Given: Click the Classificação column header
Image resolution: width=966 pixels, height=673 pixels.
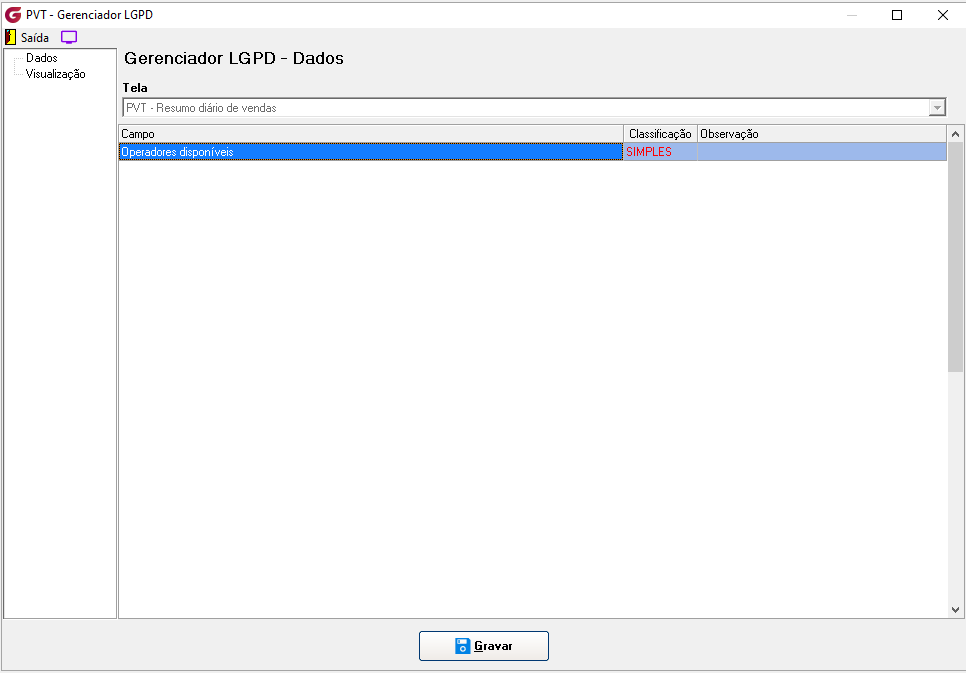Looking at the screenshot, I should [x=660, y=134].
